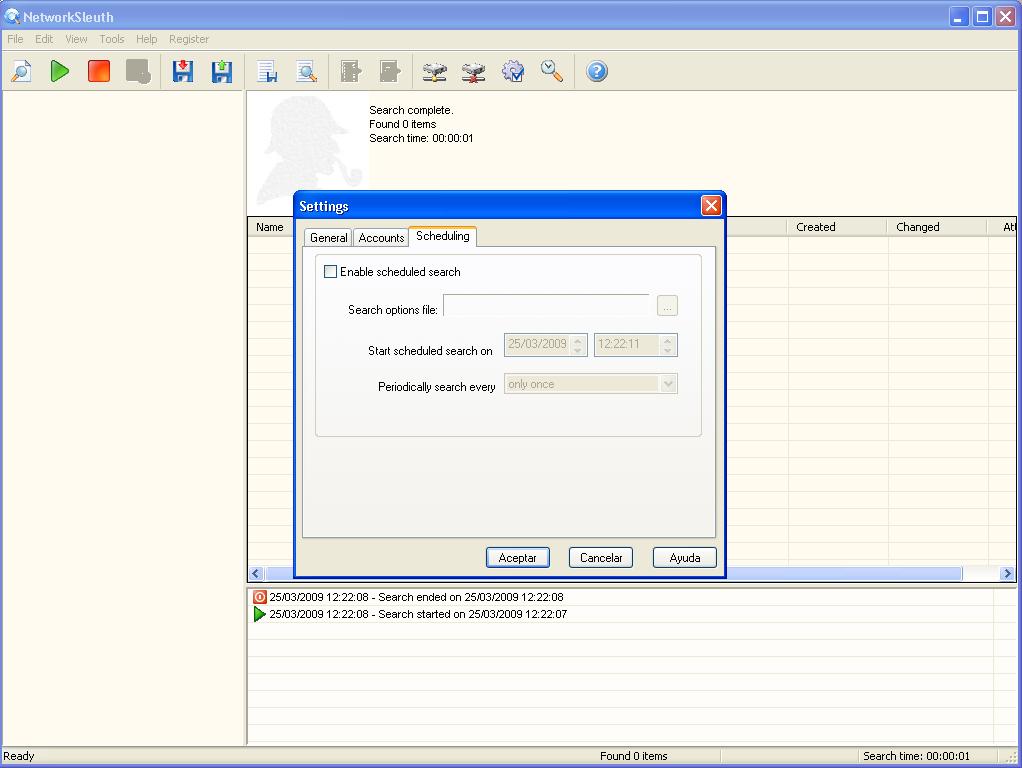Open the Edit menu
The image size is (1022, 768).
(x=44, y=39)
